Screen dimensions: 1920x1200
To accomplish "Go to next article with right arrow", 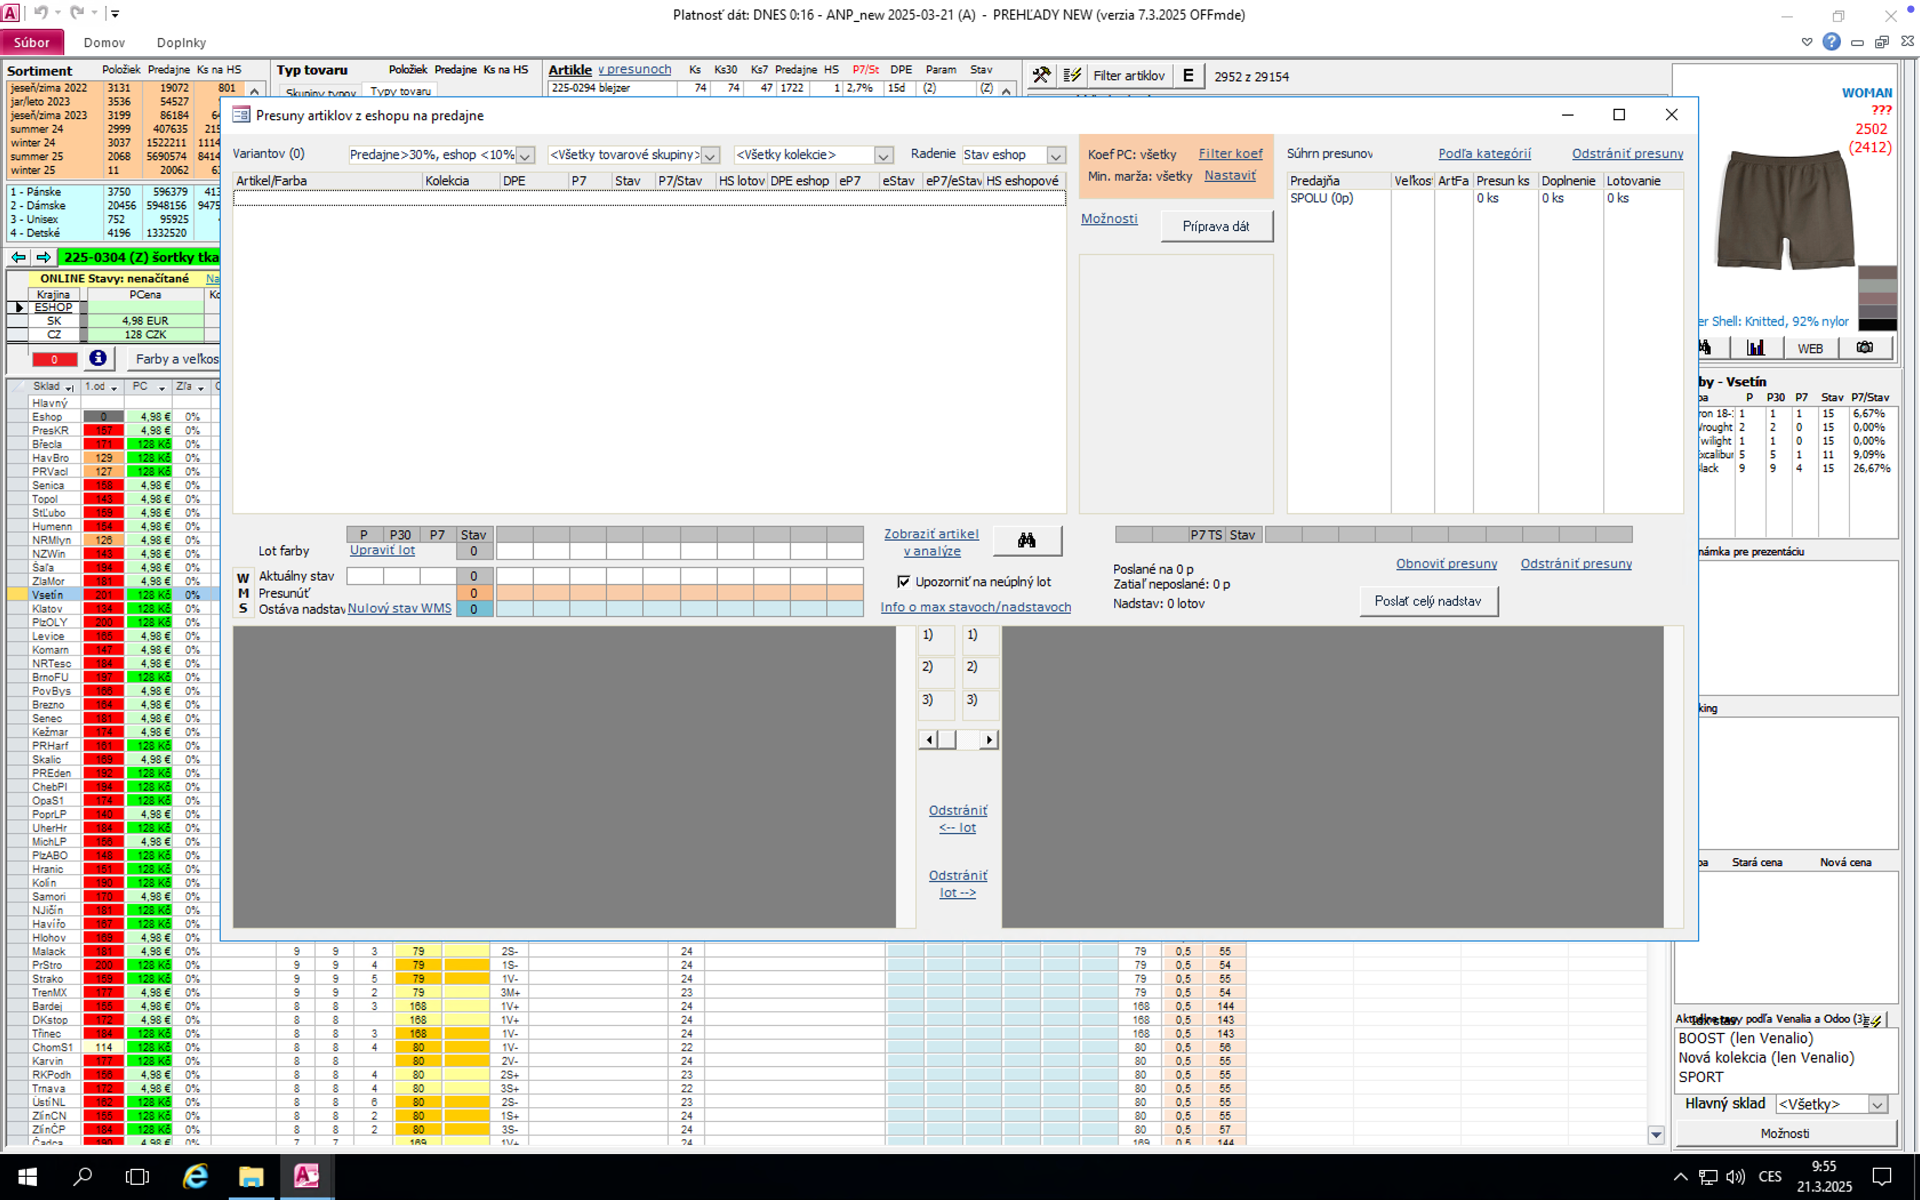I will [43, 257].
